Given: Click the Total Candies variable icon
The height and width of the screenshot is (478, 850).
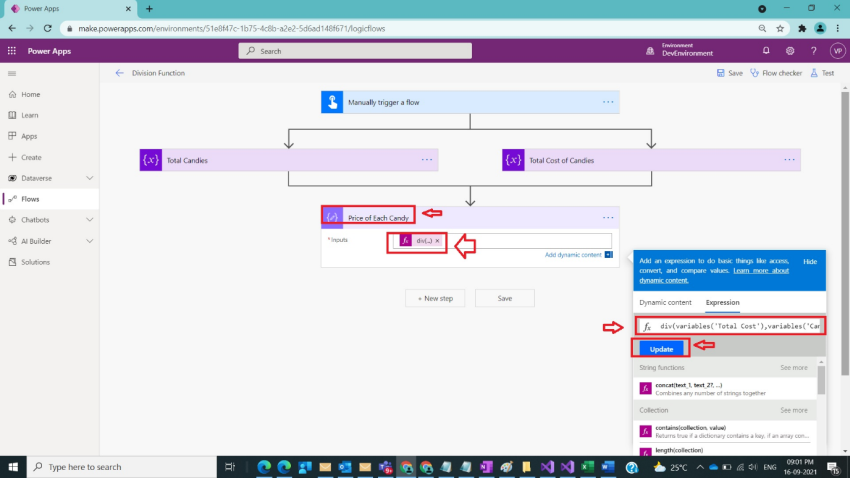Looking at the screenshot, I should (151, 160).
